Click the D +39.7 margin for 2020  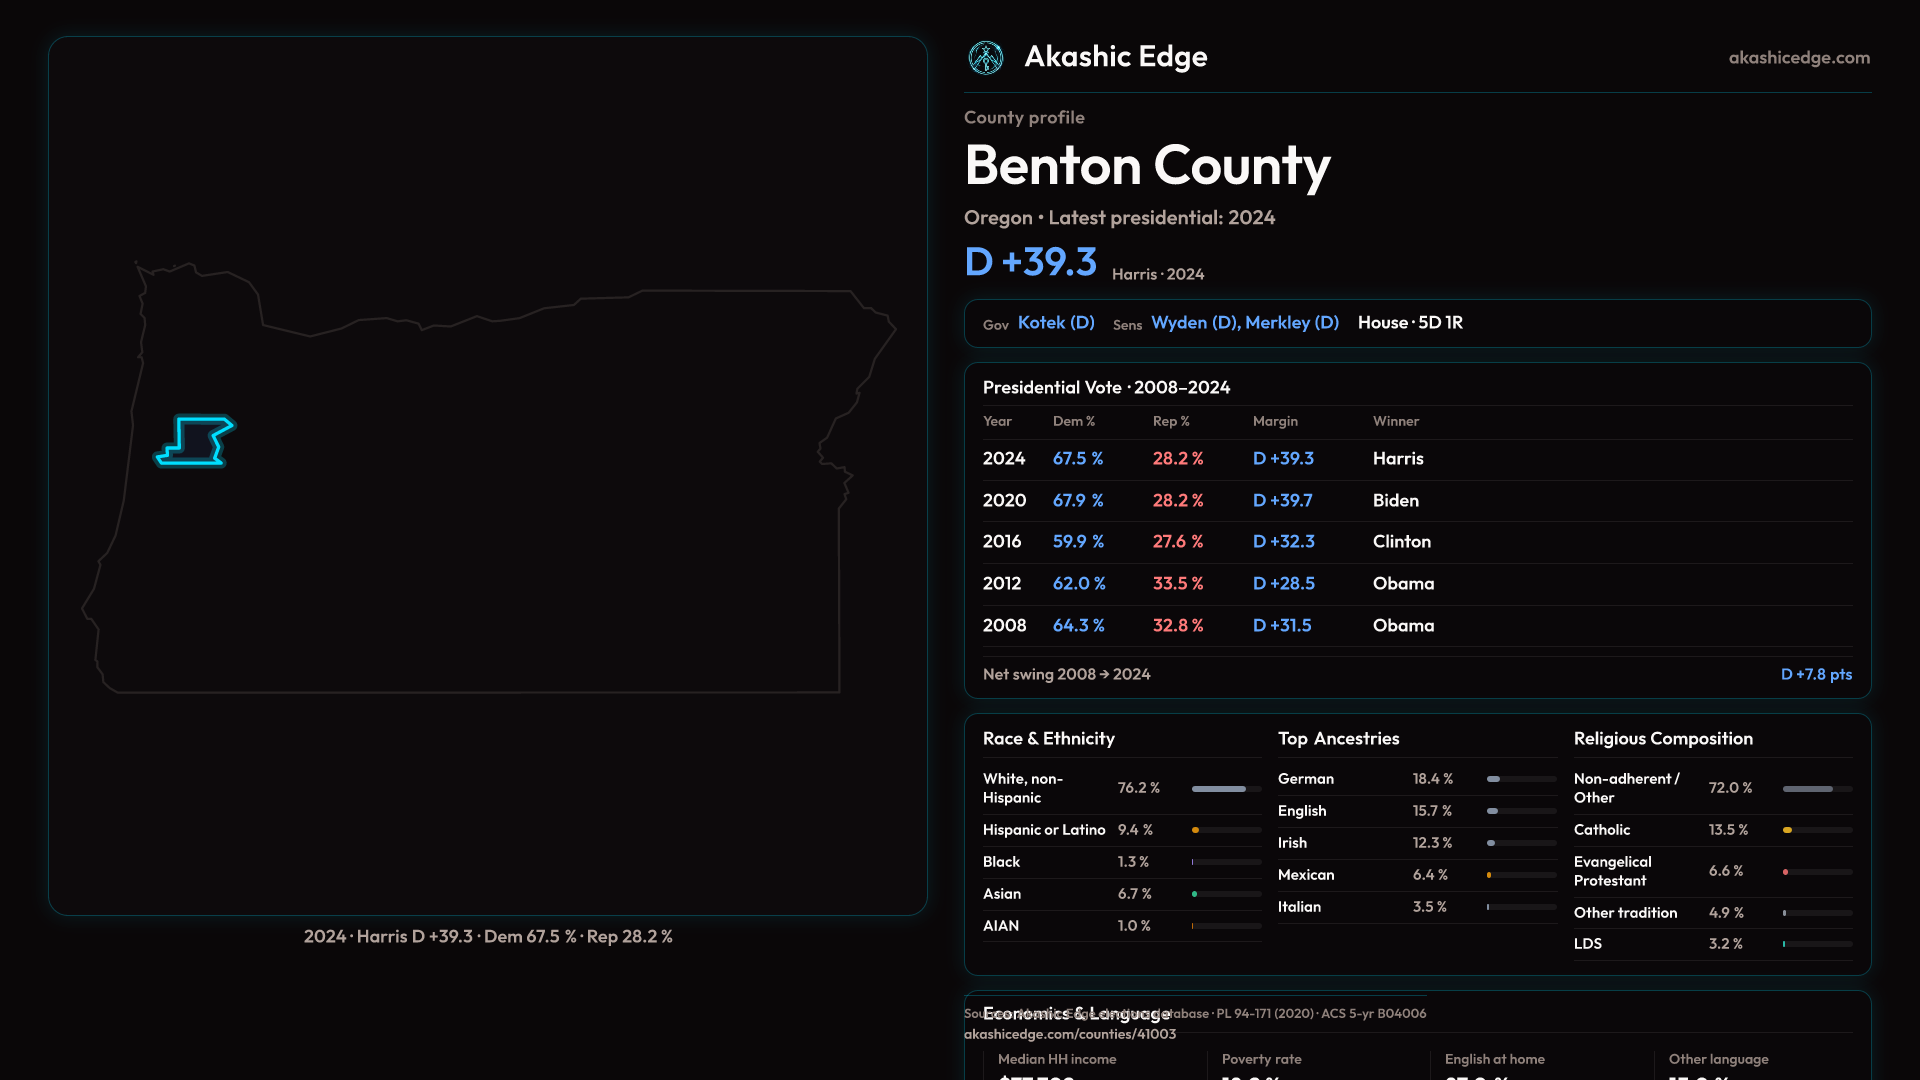[x=1282, y=501]
